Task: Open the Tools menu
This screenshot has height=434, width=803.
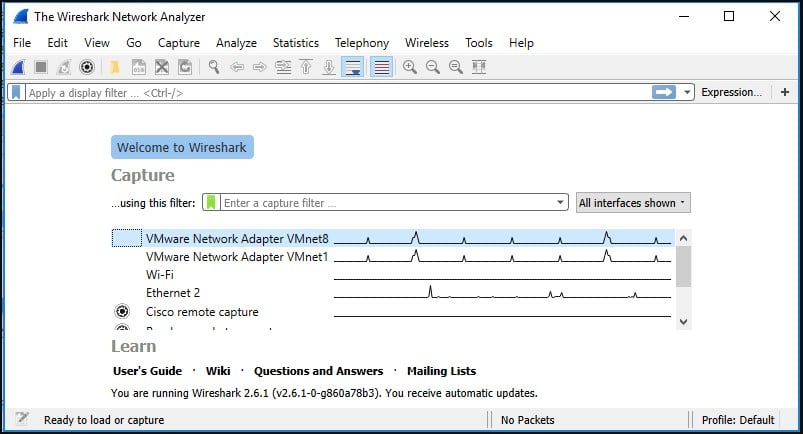Action: (478, 43)
